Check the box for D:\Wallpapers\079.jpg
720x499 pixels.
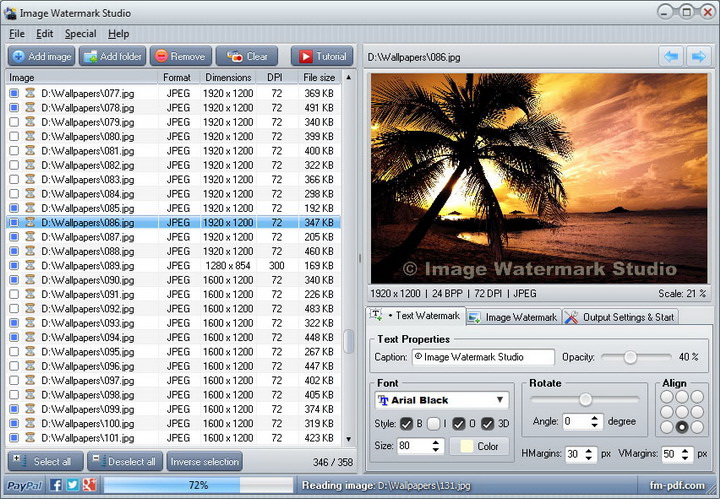pyautogui.click(x=14, y=122)
